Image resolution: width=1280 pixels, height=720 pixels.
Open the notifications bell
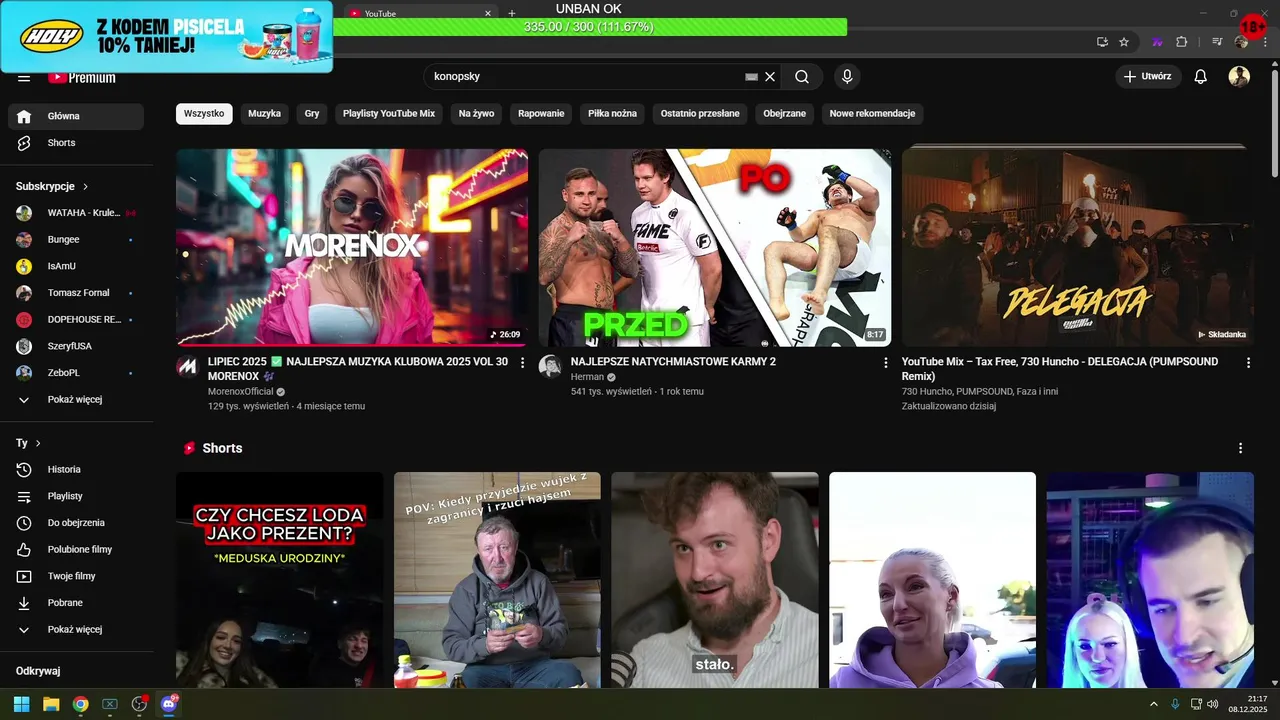(x=1201, y=76)
